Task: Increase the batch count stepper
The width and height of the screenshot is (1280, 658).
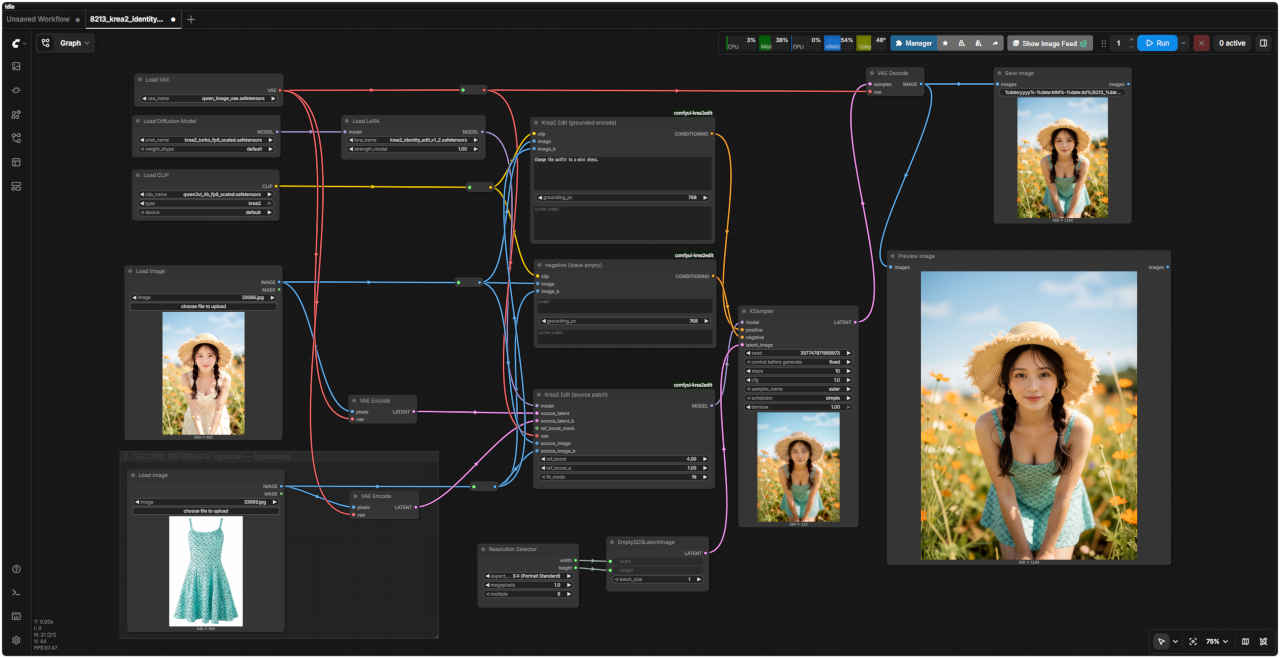Action: pyautogui.click(x=1131, y=39)
